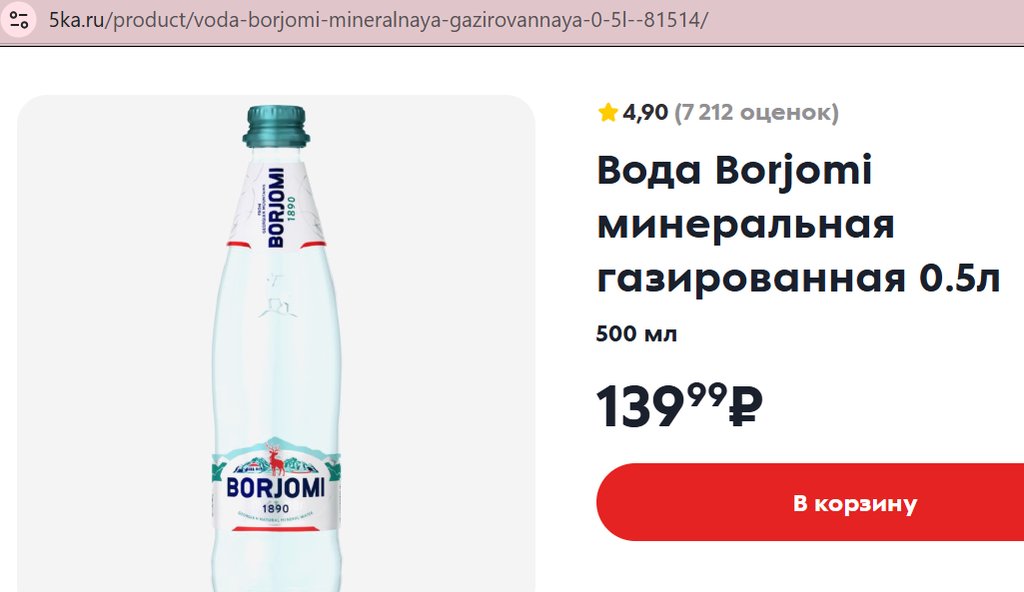Image resolution: width=1024 pixels, height=592 pixels.
Task: Open the 7 212 оценок reviews link
Action: (756, 112)
